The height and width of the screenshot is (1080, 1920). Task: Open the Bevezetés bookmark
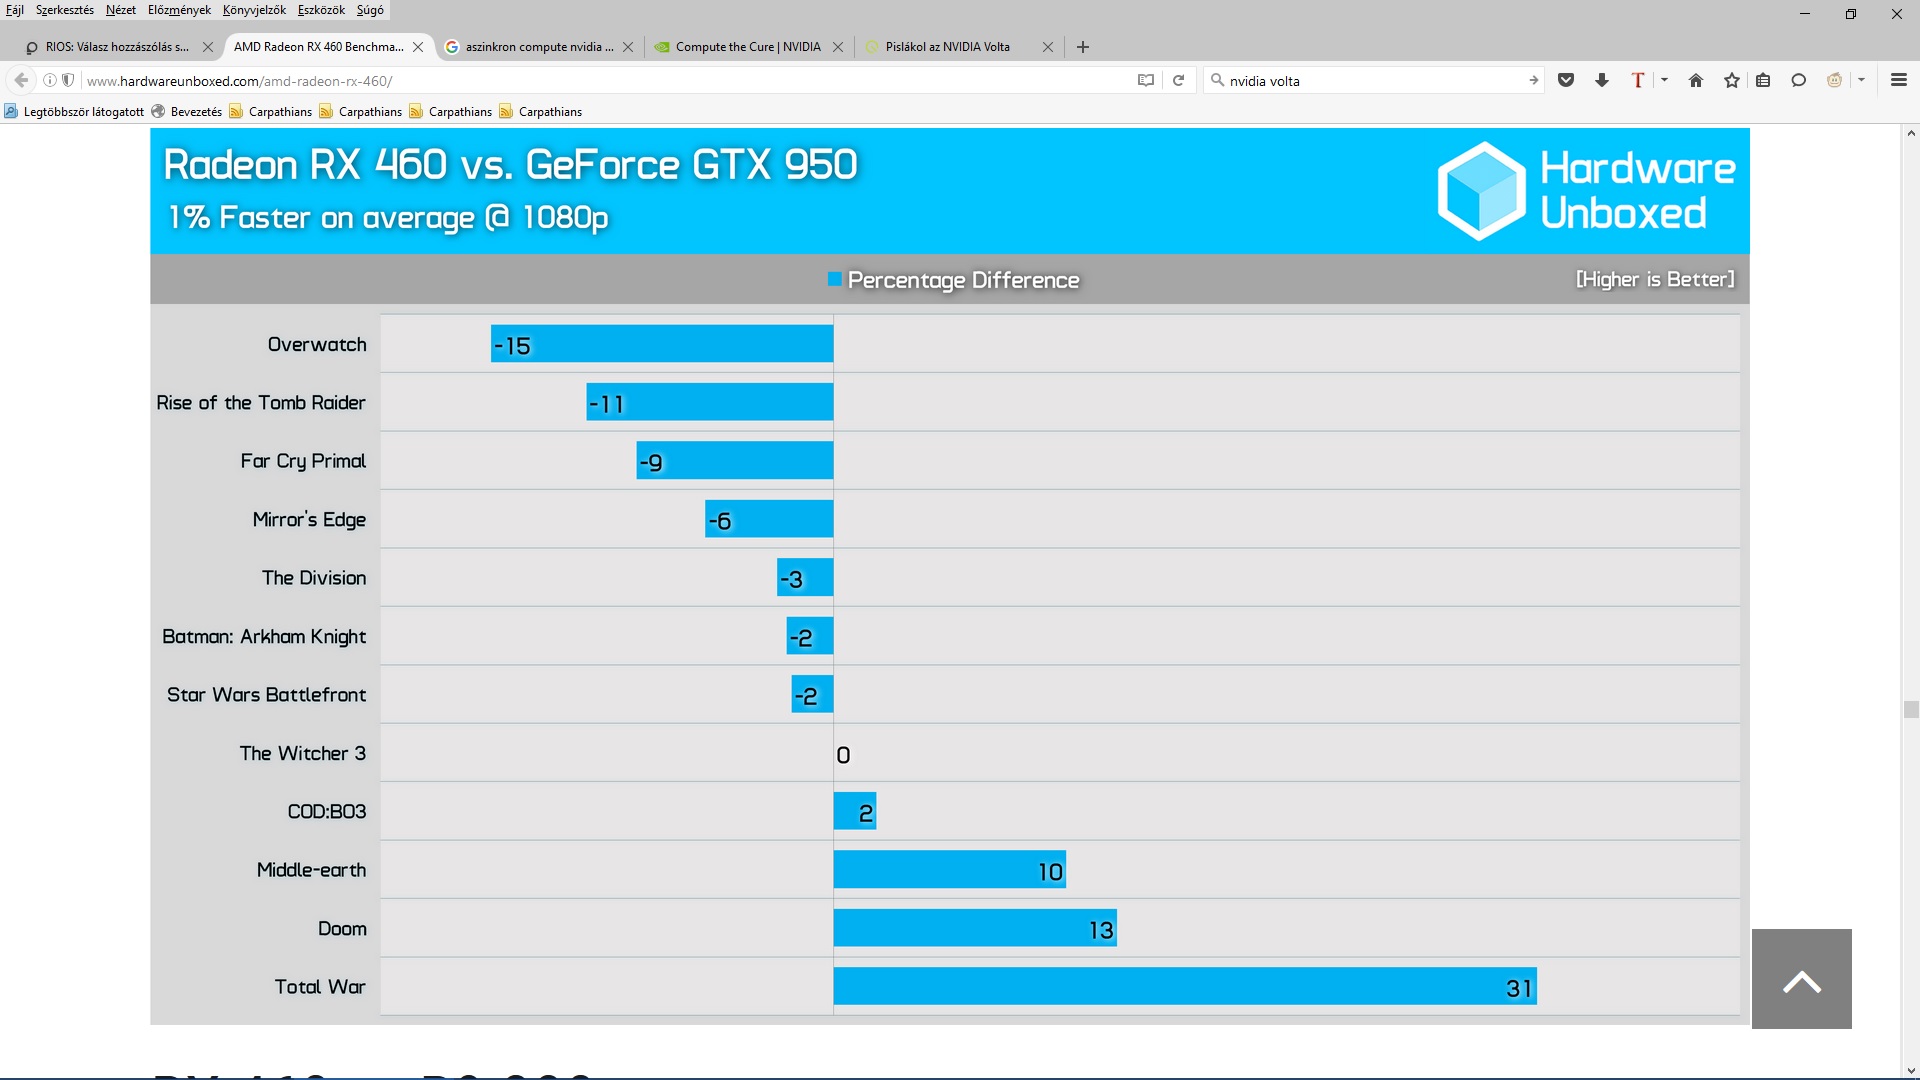point(187,112)
